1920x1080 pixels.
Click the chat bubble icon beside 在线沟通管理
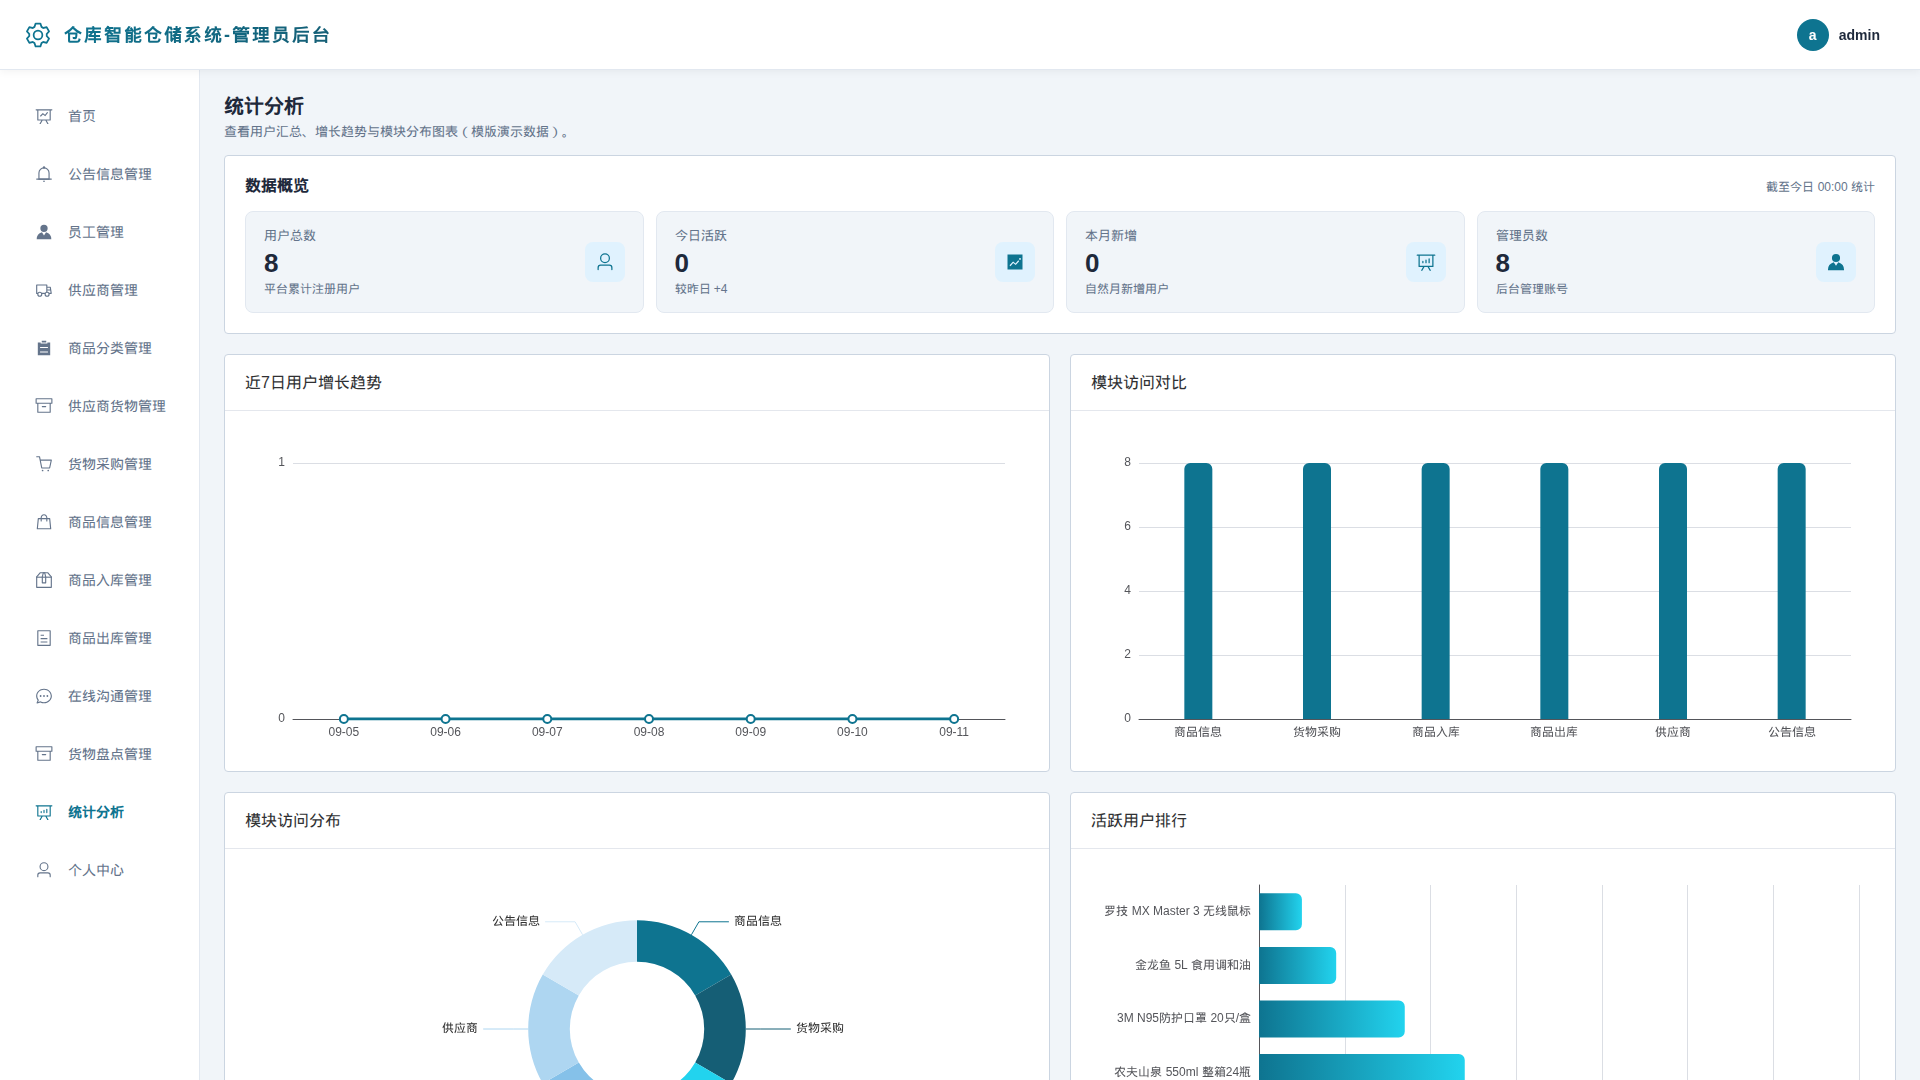(44, 696)
